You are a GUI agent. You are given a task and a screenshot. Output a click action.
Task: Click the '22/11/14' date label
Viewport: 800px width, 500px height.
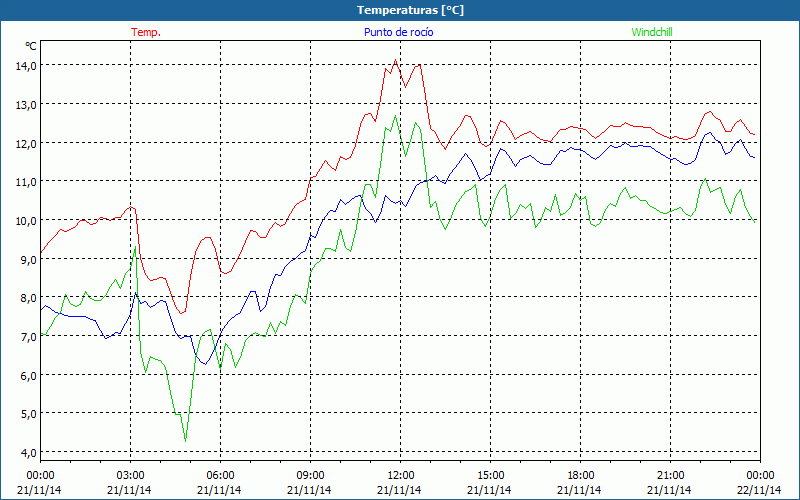(759, 490)
